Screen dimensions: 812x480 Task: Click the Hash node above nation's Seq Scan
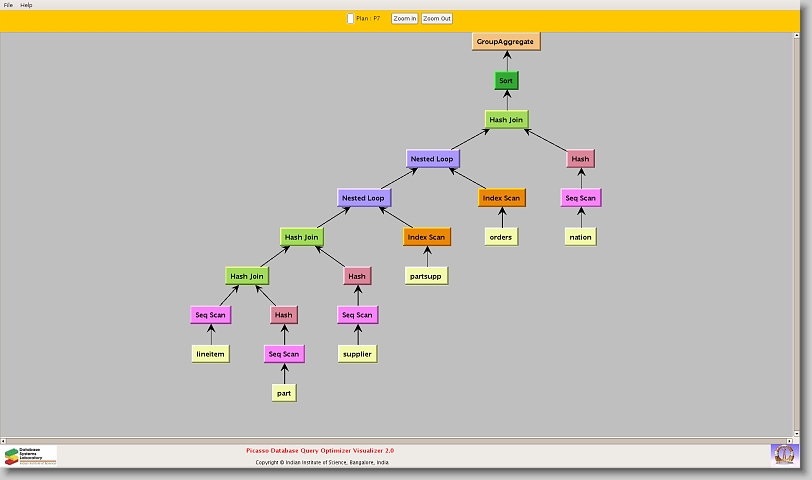[580, 159]
